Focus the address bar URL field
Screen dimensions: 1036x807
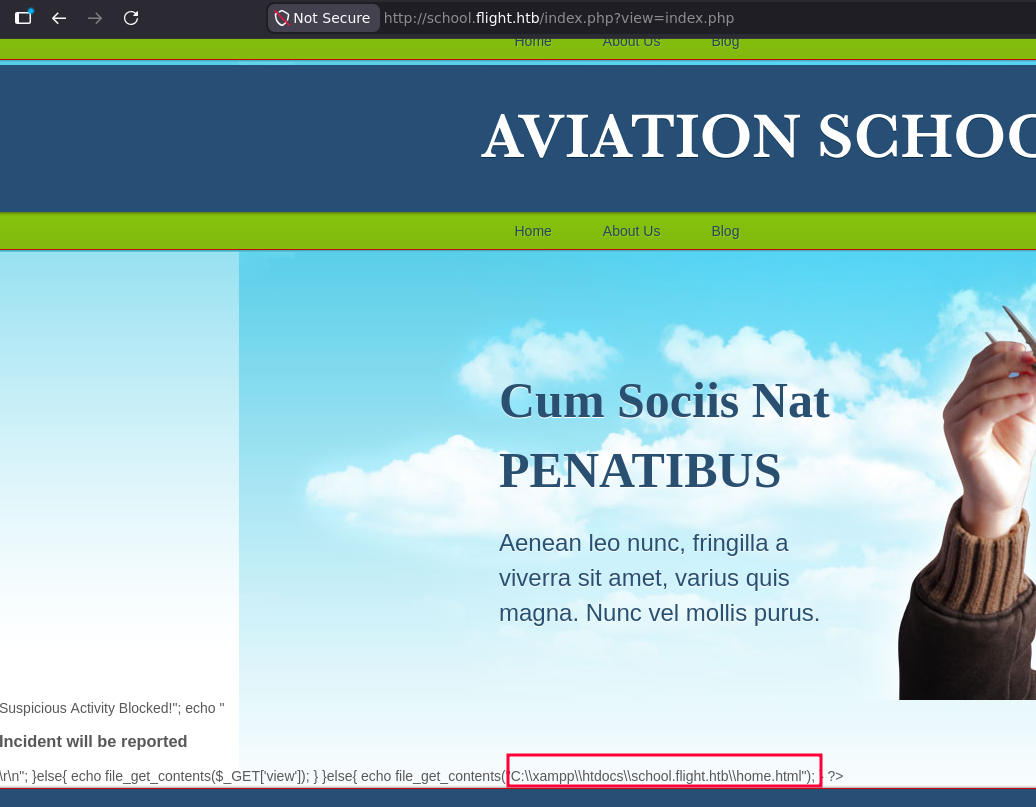[558, 18]
